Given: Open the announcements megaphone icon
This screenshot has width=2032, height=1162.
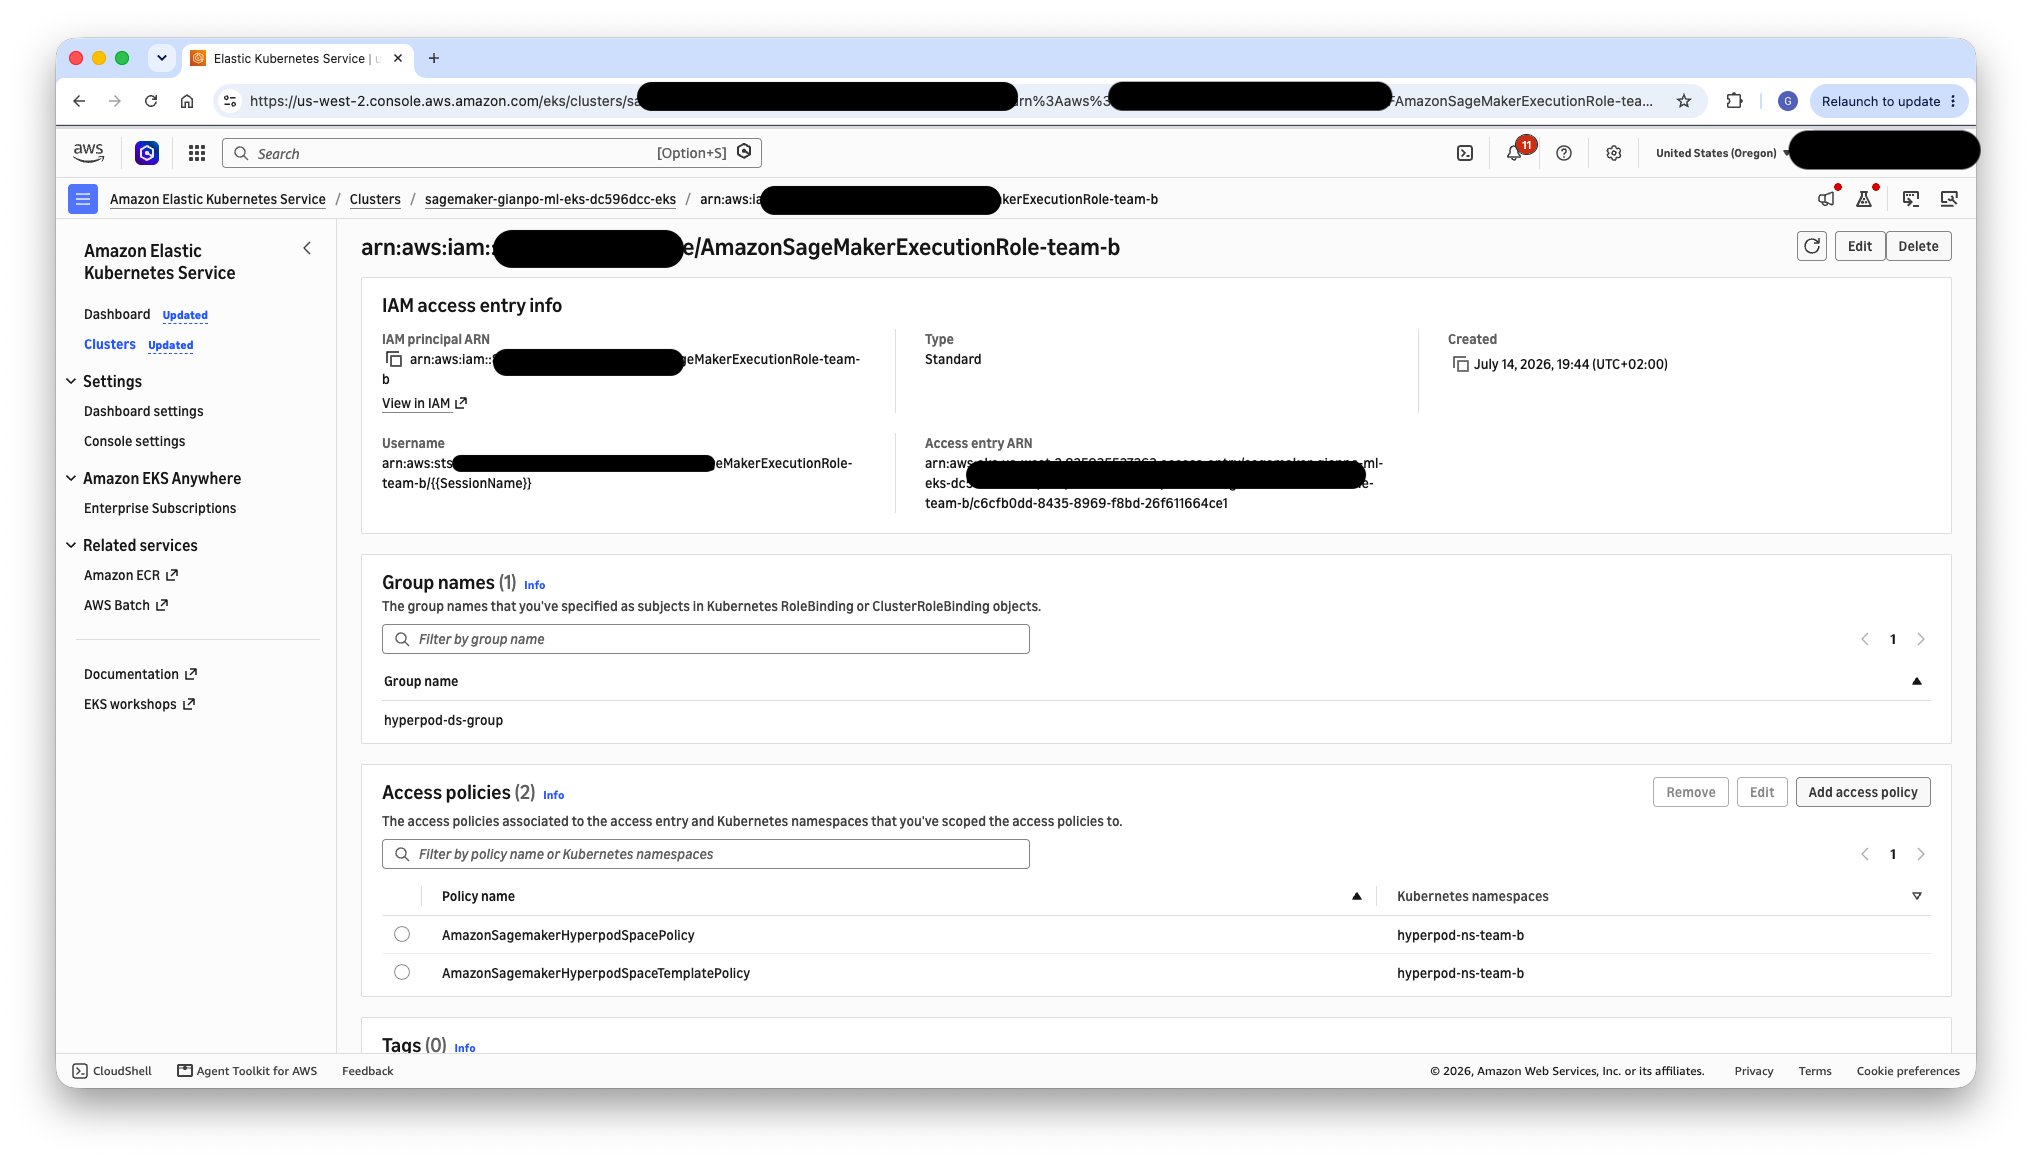Looking at the screenshot, I should 1827,199.
